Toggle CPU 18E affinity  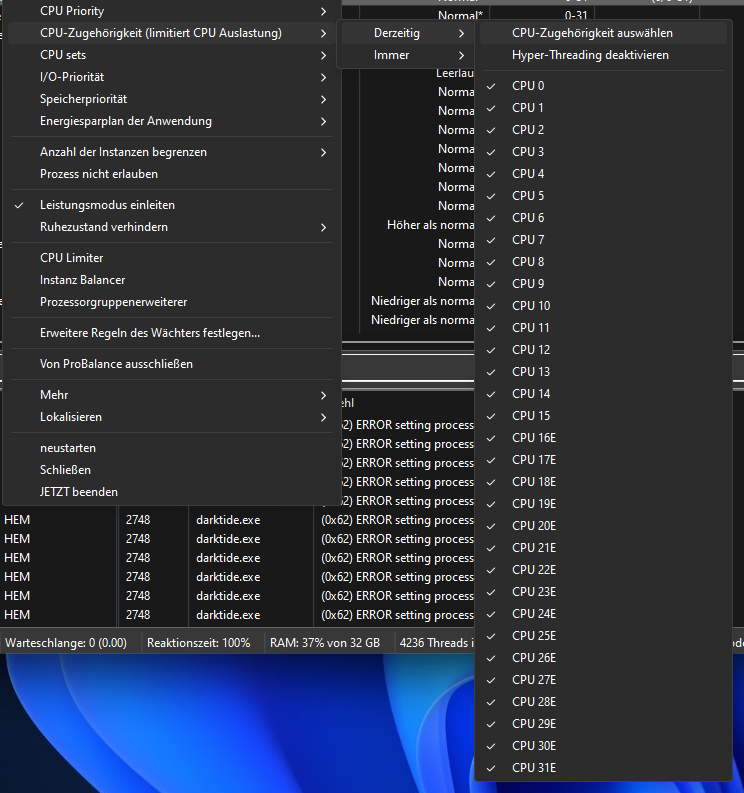coord(603,482)
